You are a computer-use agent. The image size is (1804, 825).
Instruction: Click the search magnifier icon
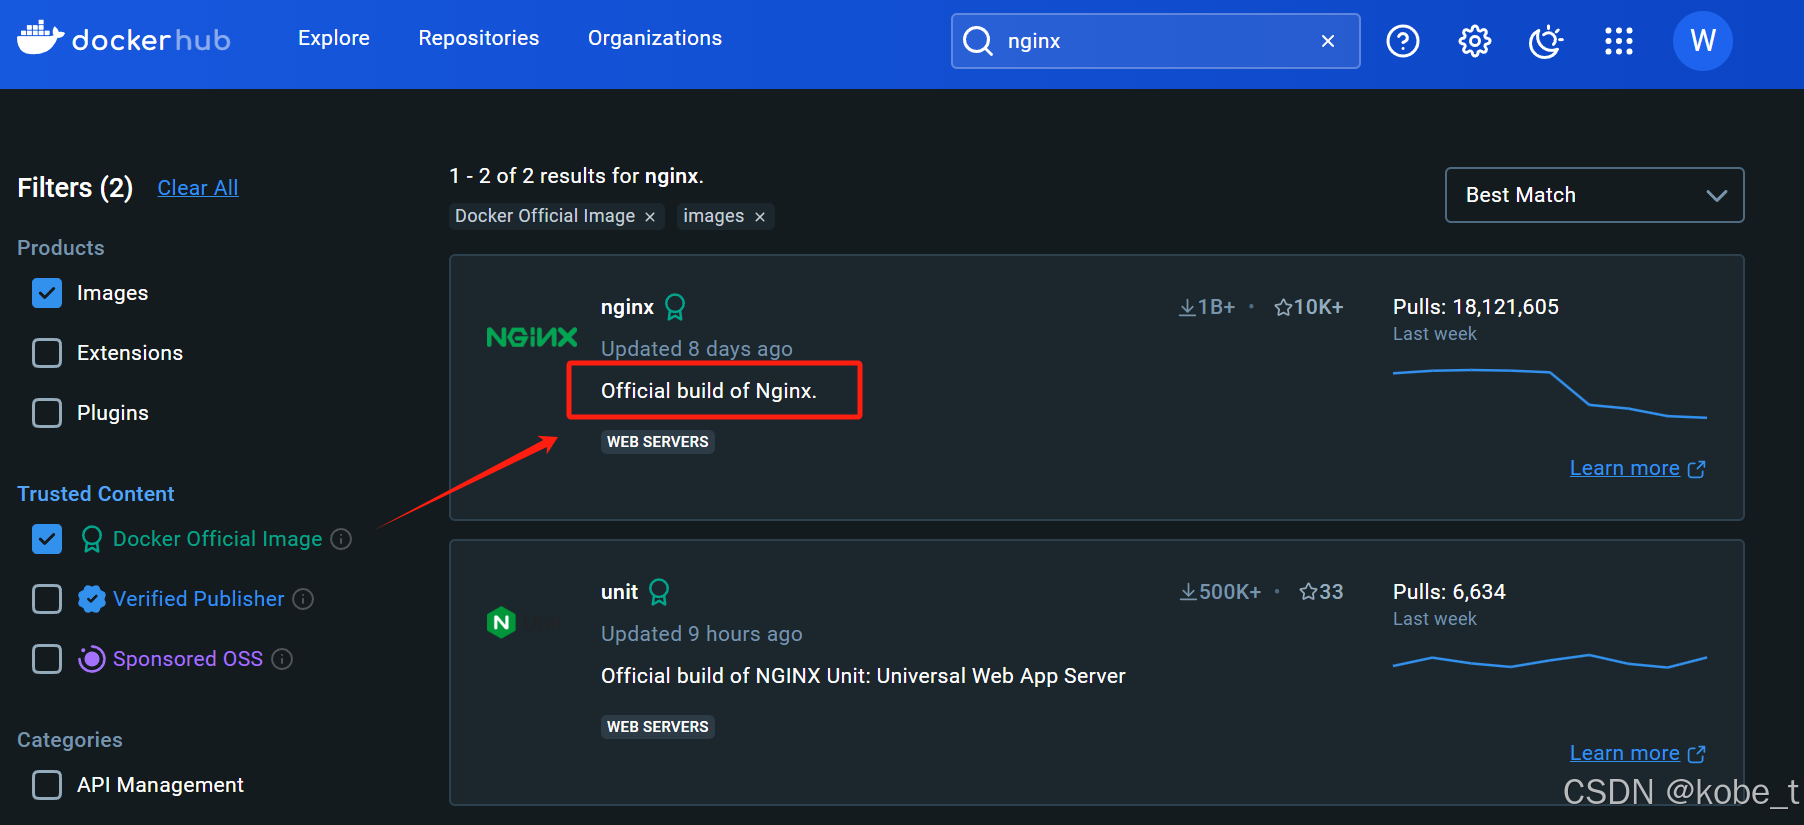pos(977,41)
